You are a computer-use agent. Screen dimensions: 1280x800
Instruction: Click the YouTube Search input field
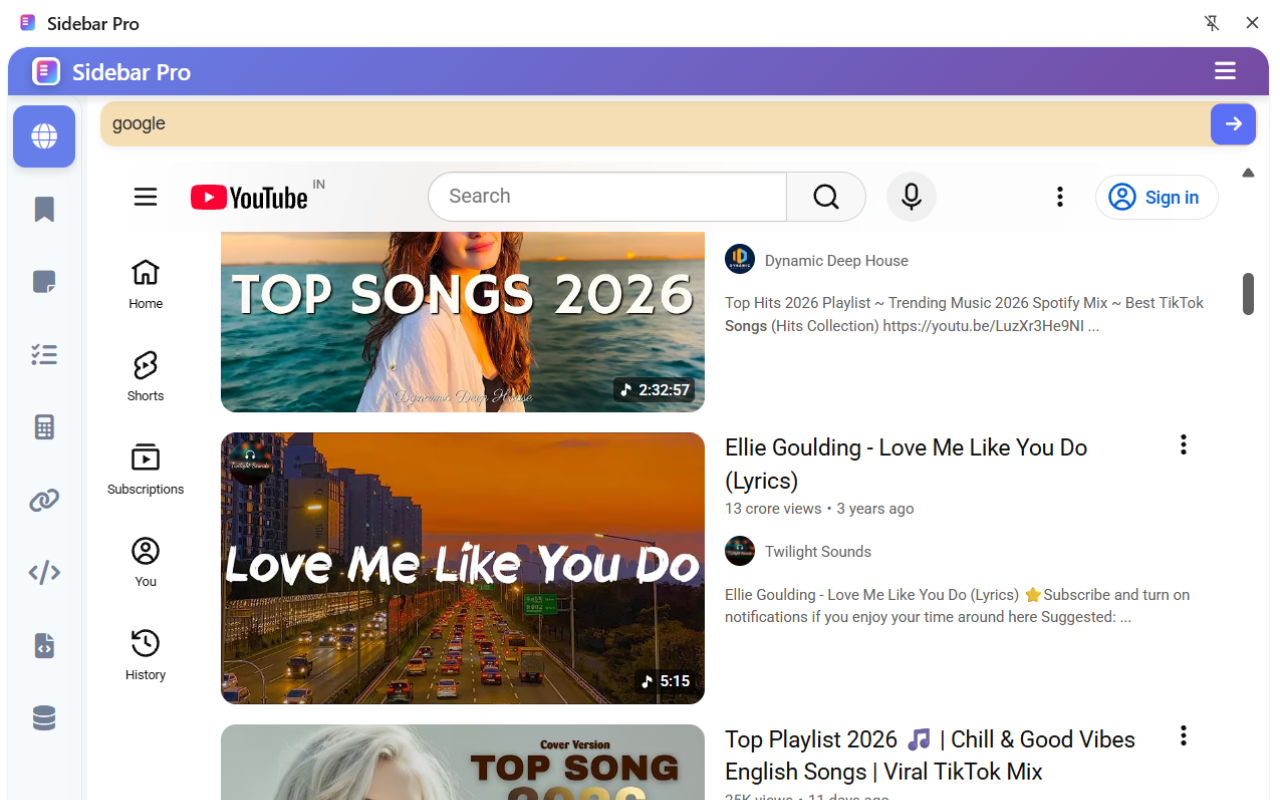[607, 196]
